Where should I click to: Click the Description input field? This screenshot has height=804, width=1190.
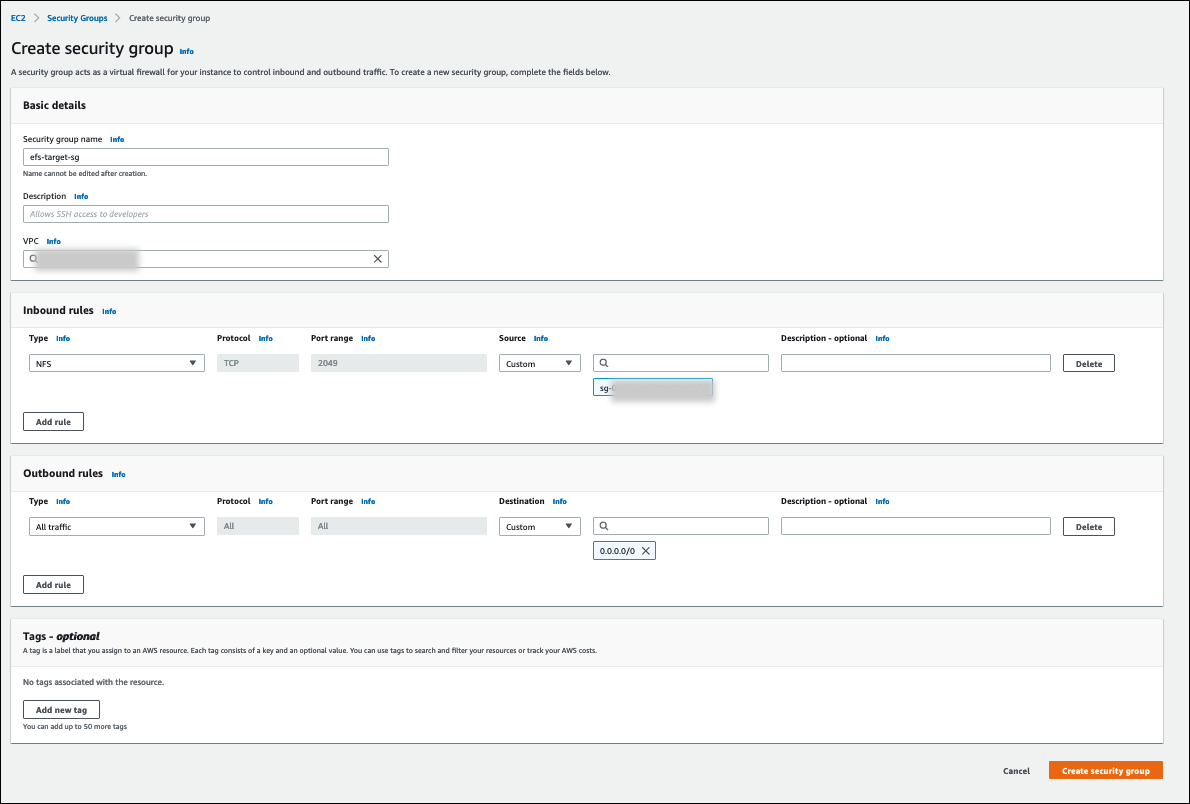coord(205,214)
